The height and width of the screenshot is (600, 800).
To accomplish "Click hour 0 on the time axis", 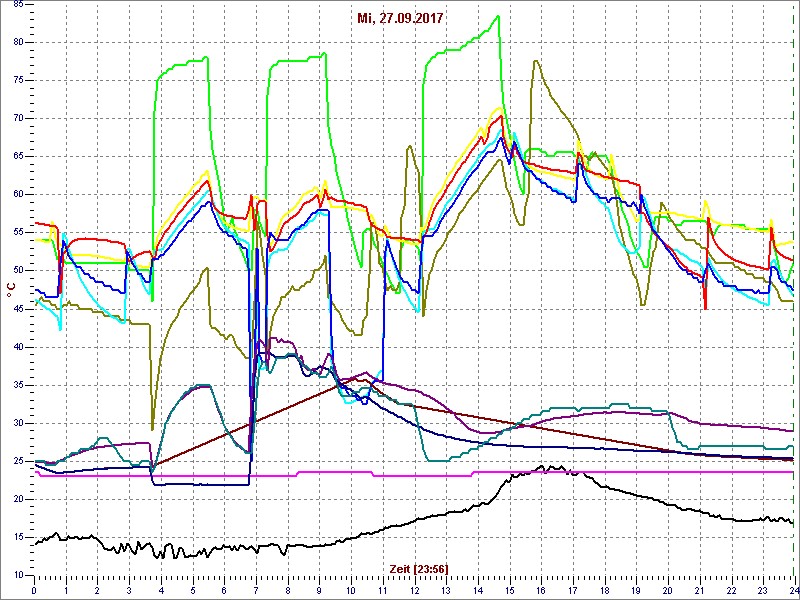I will (x=34, y=588).
